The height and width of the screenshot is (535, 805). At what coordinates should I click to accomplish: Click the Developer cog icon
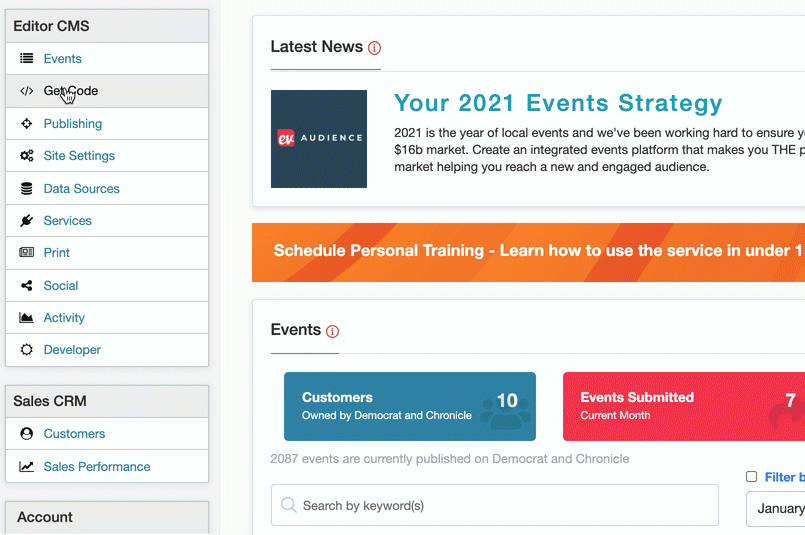tap(27, 350)
